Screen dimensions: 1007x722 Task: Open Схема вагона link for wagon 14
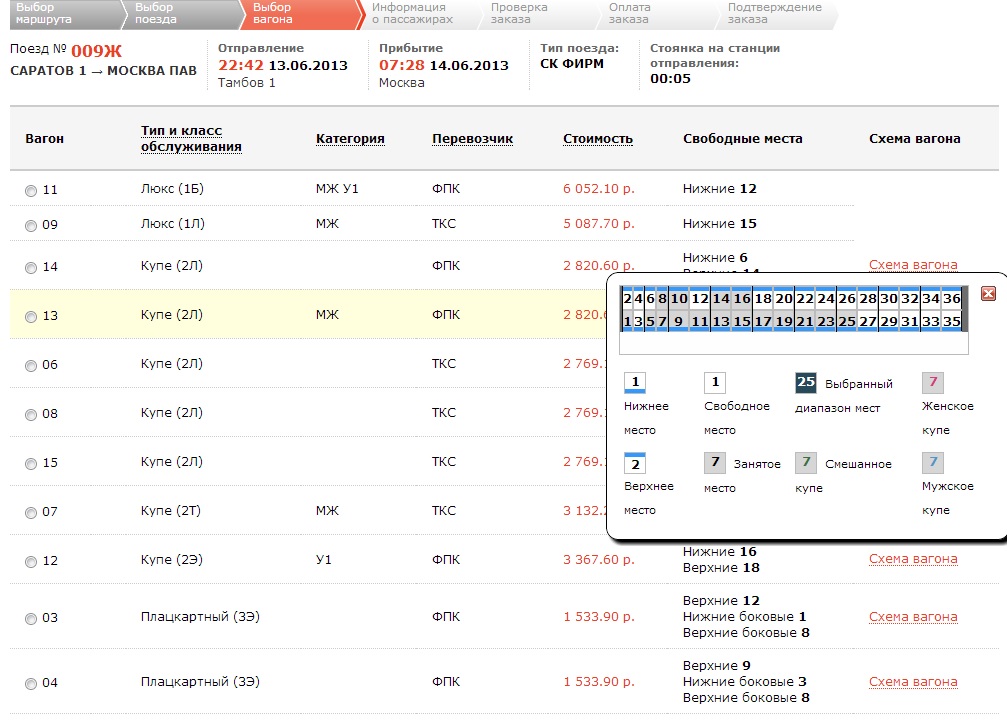click(x=913, y=265)
